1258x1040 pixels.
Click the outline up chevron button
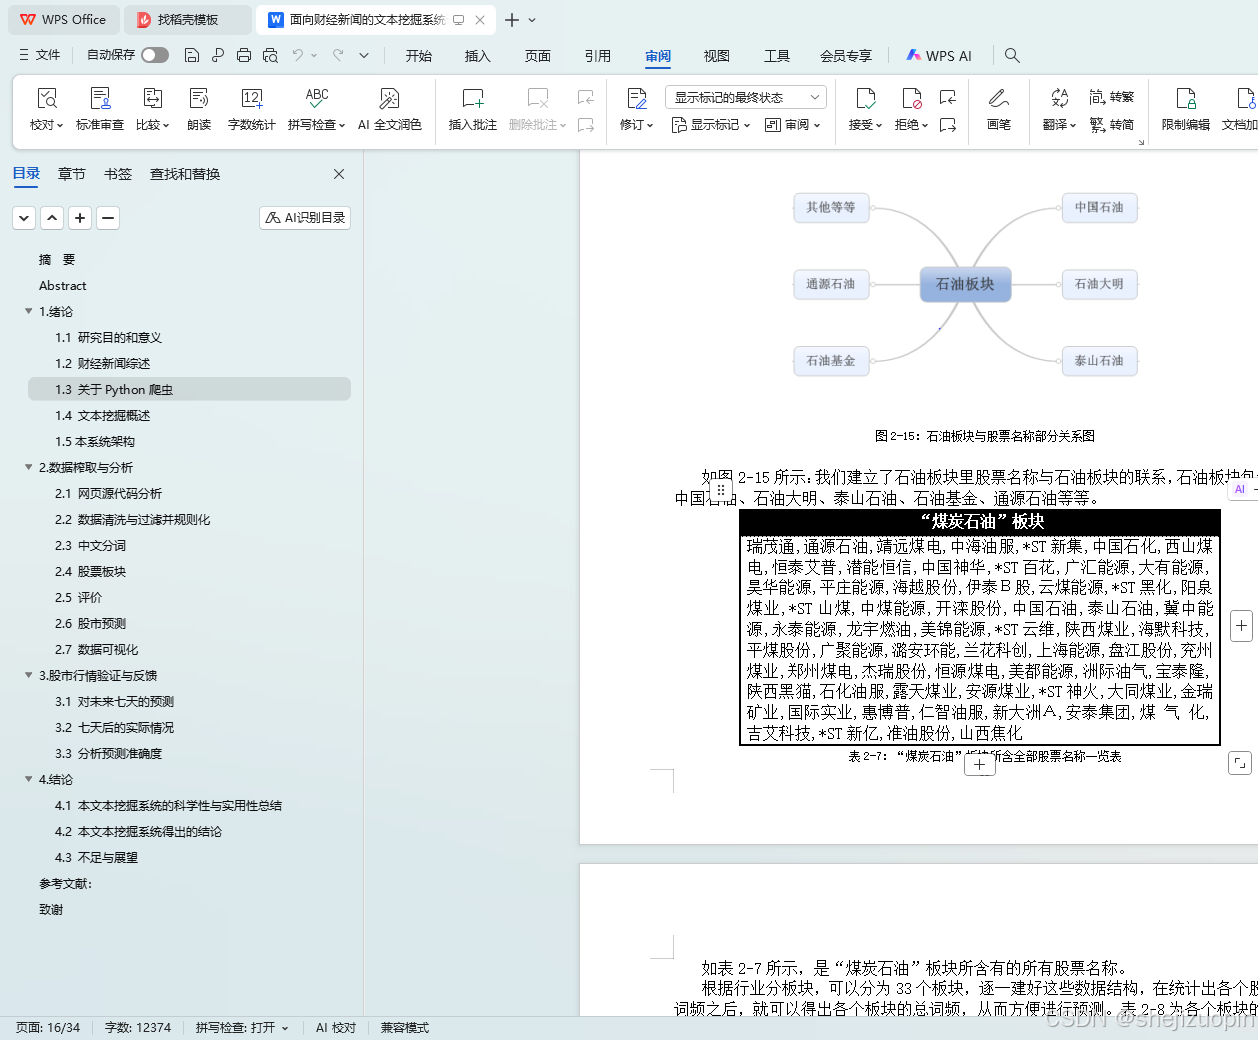pos(52,217)
